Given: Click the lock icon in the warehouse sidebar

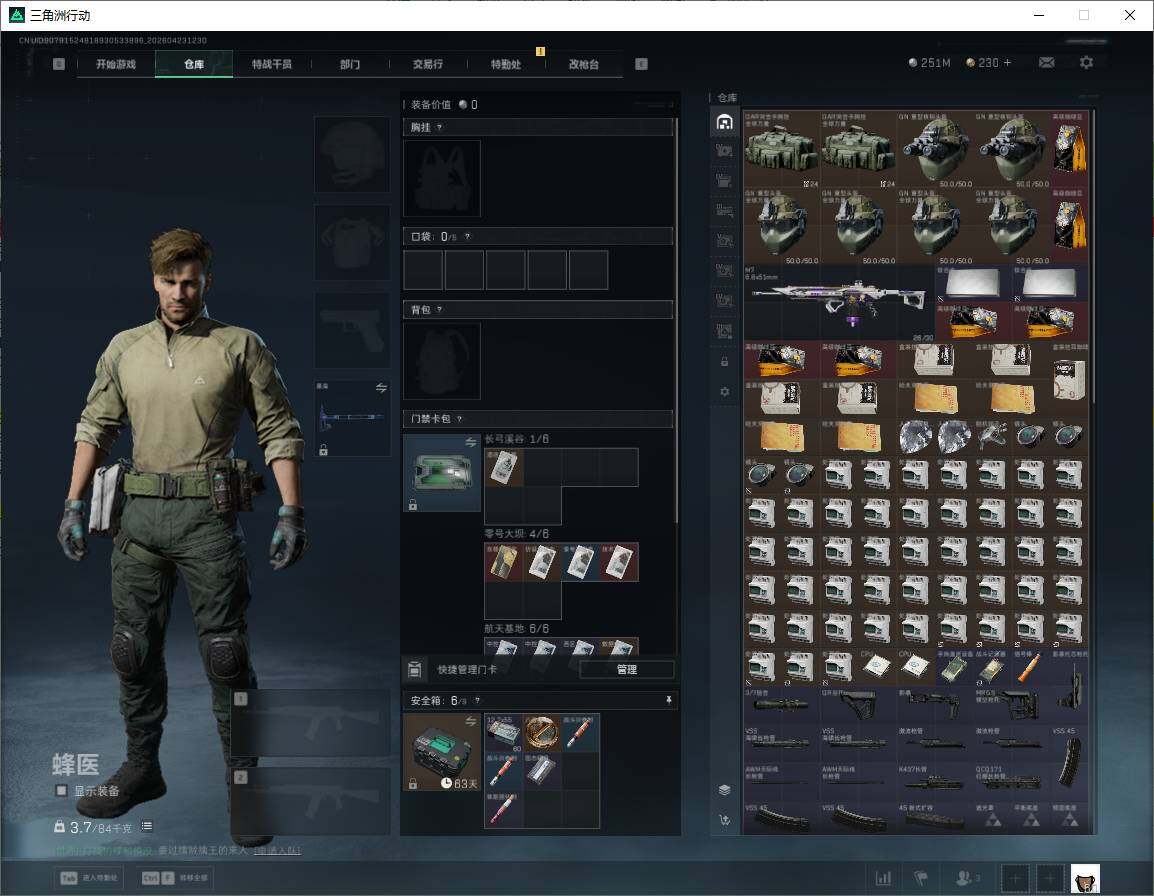Looking at the screenshot, I should (x=724, y=361).
